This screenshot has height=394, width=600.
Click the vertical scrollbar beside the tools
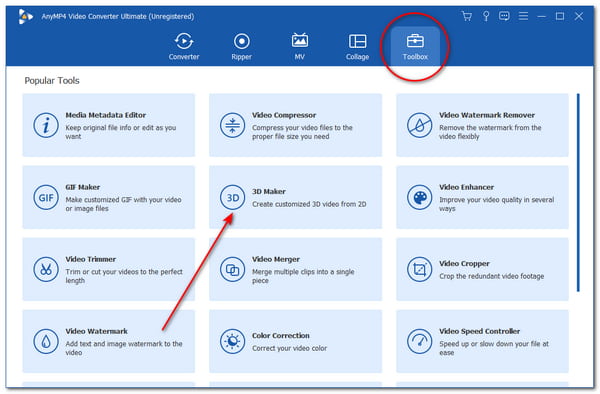(578, 192)
